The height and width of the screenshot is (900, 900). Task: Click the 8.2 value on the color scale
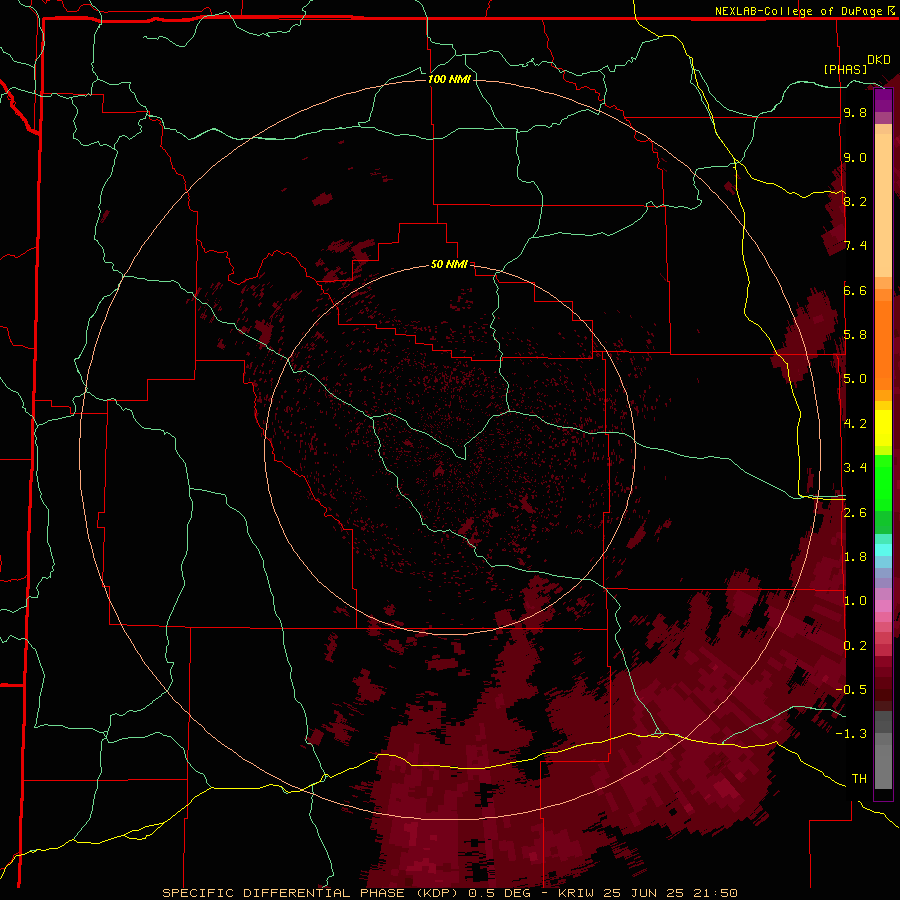855,201
